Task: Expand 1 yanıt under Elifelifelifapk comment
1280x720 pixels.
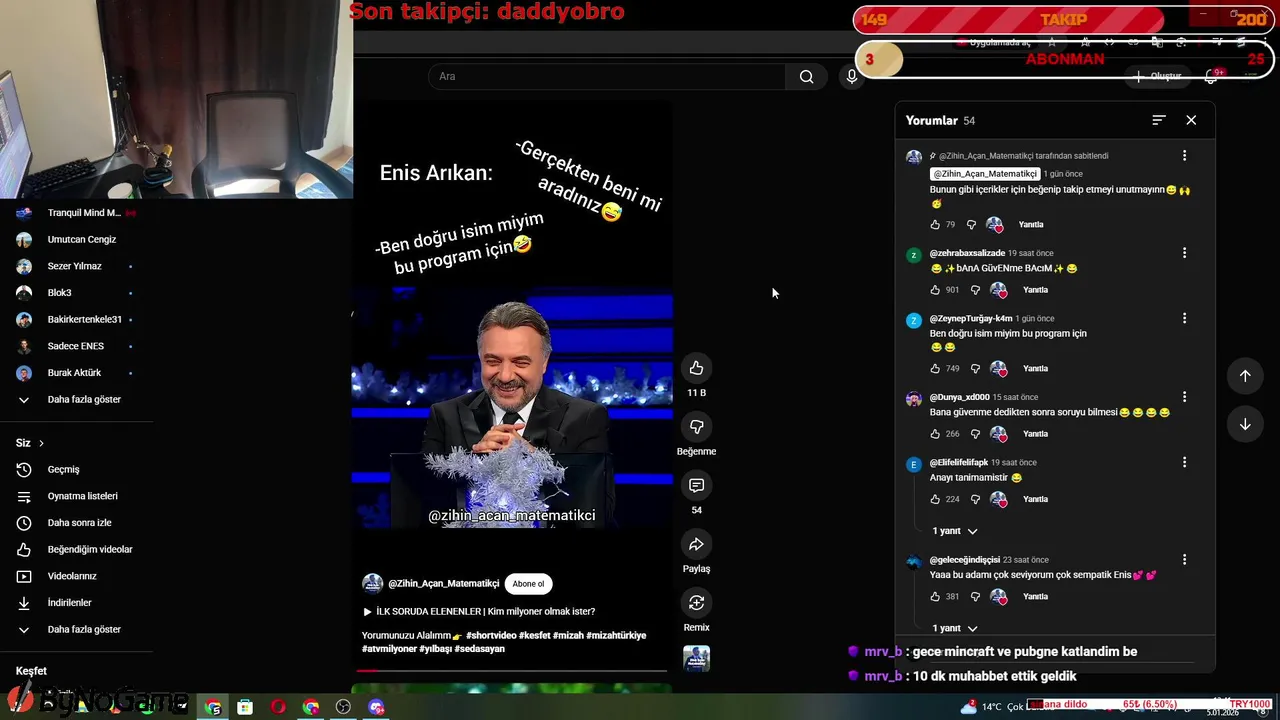Action: [x=954, y=531]
